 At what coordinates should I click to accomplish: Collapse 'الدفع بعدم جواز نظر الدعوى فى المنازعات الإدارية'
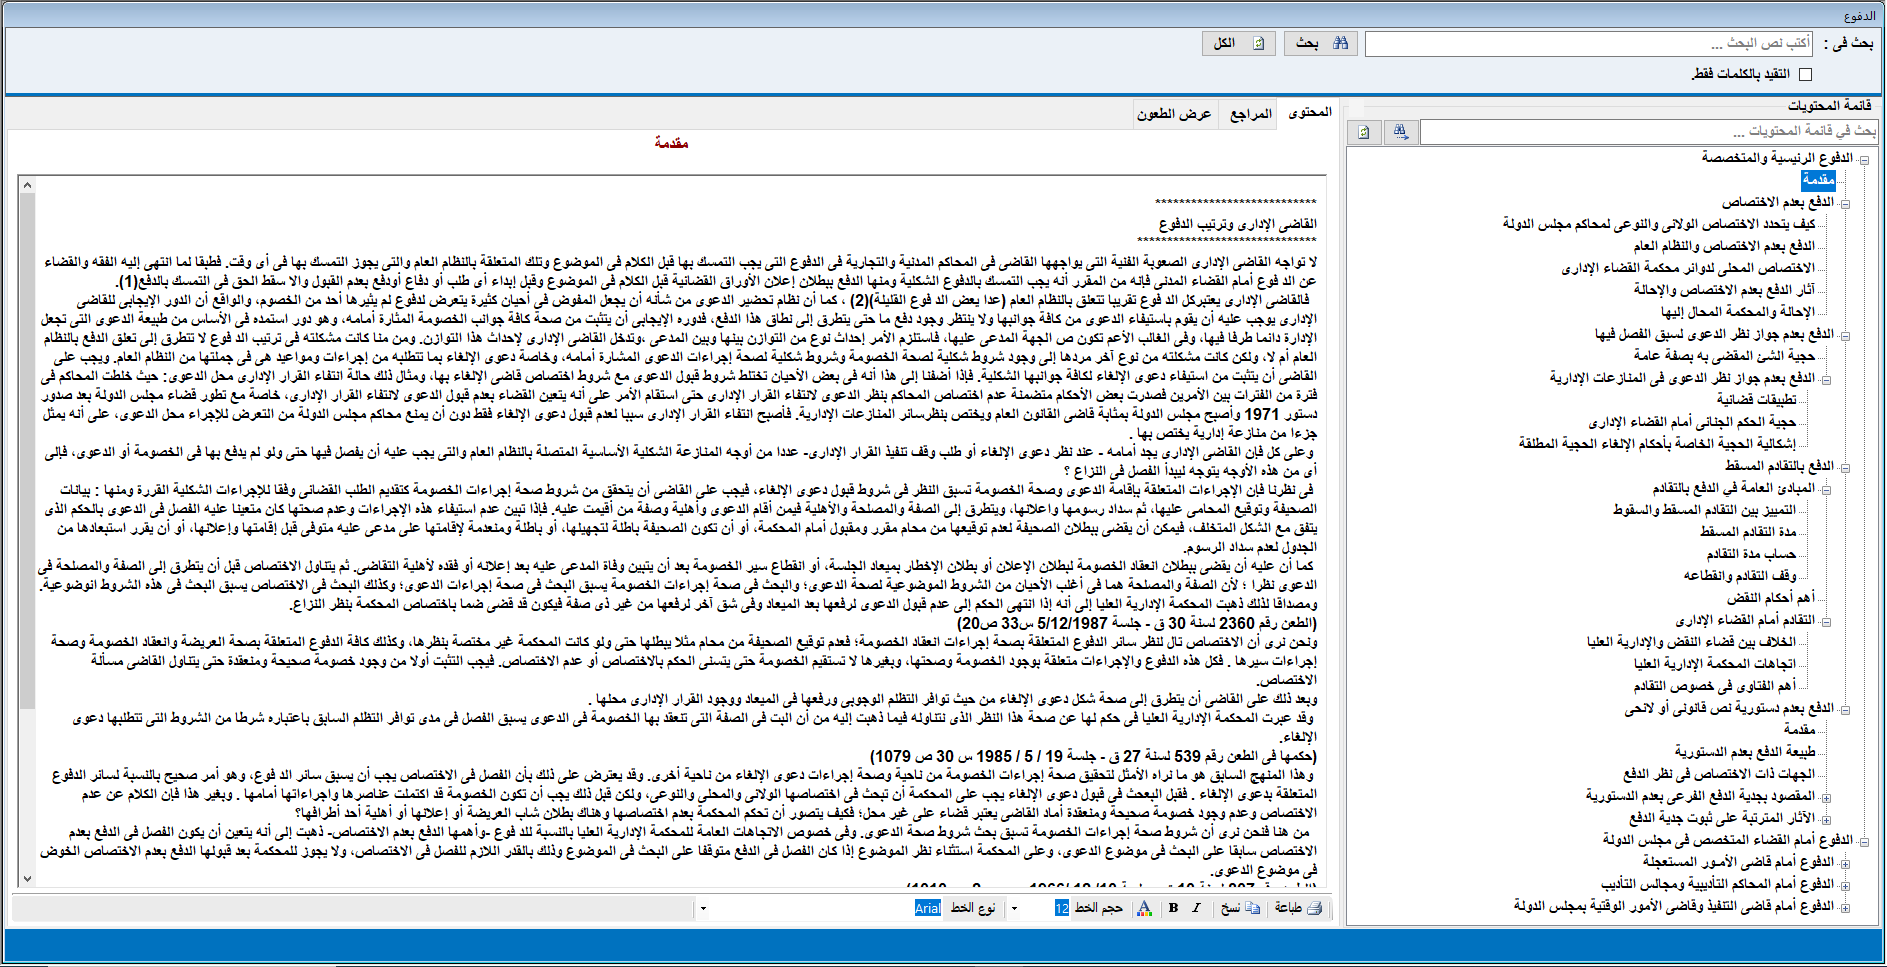(x=1826, y=379)
